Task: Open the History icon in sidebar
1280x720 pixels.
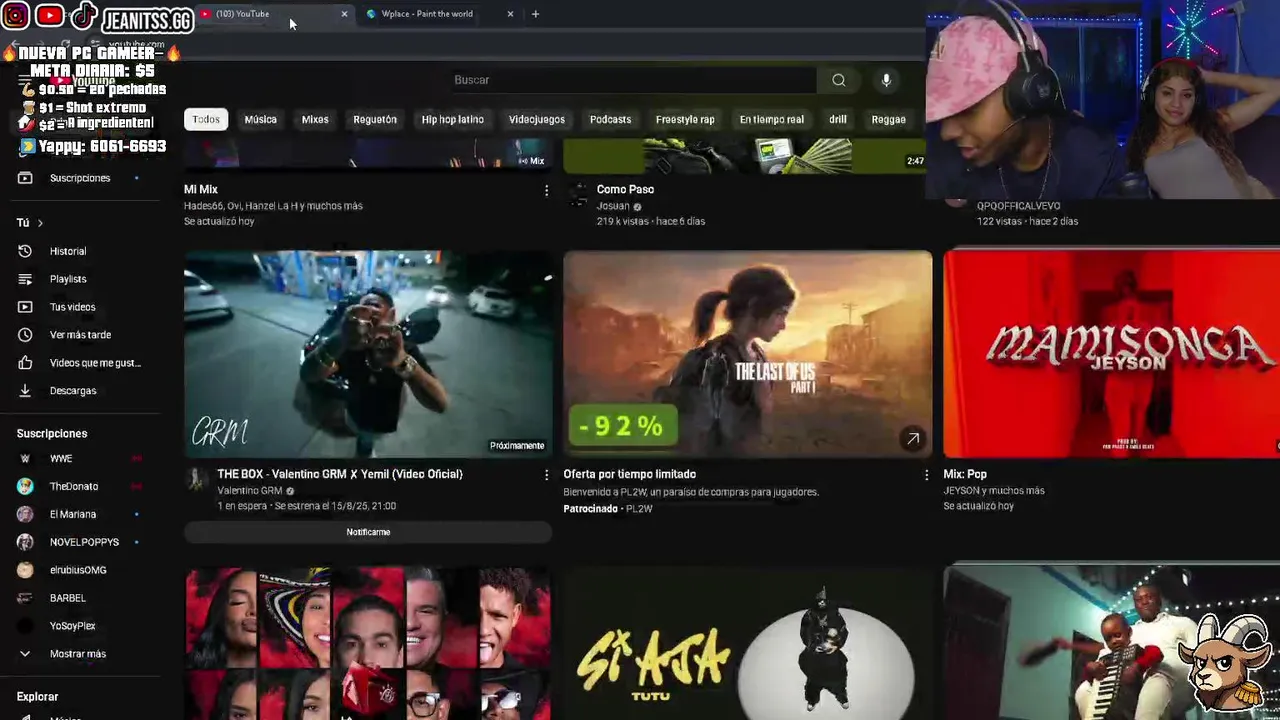Action: [x=25, y=251]
